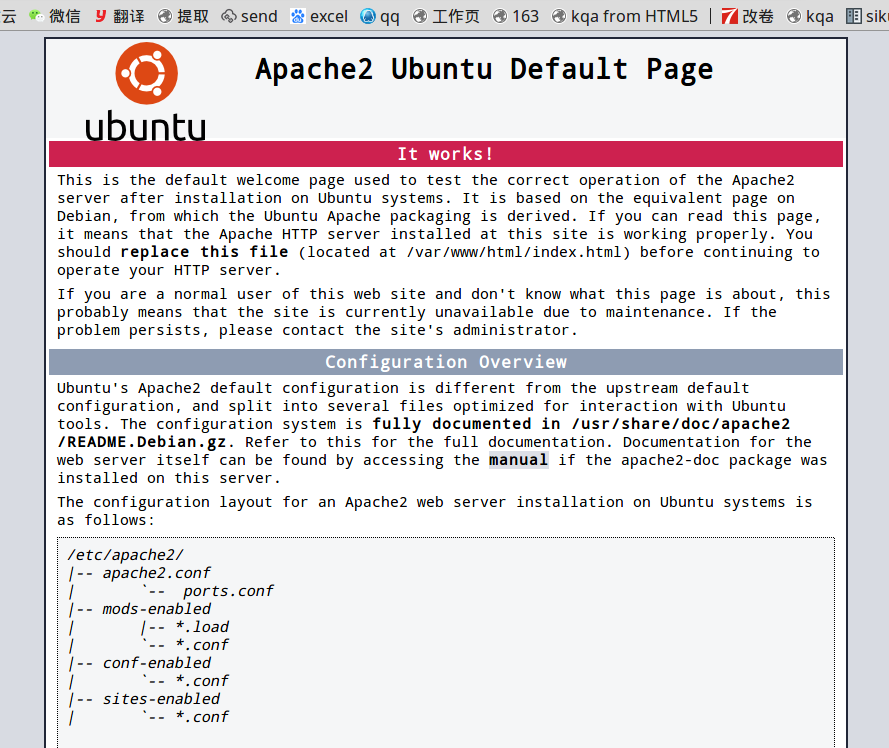The image size is (889, 748).
Task: Open the 微信 bookmark
Action: pyautogui.click(x=55, y=16)
